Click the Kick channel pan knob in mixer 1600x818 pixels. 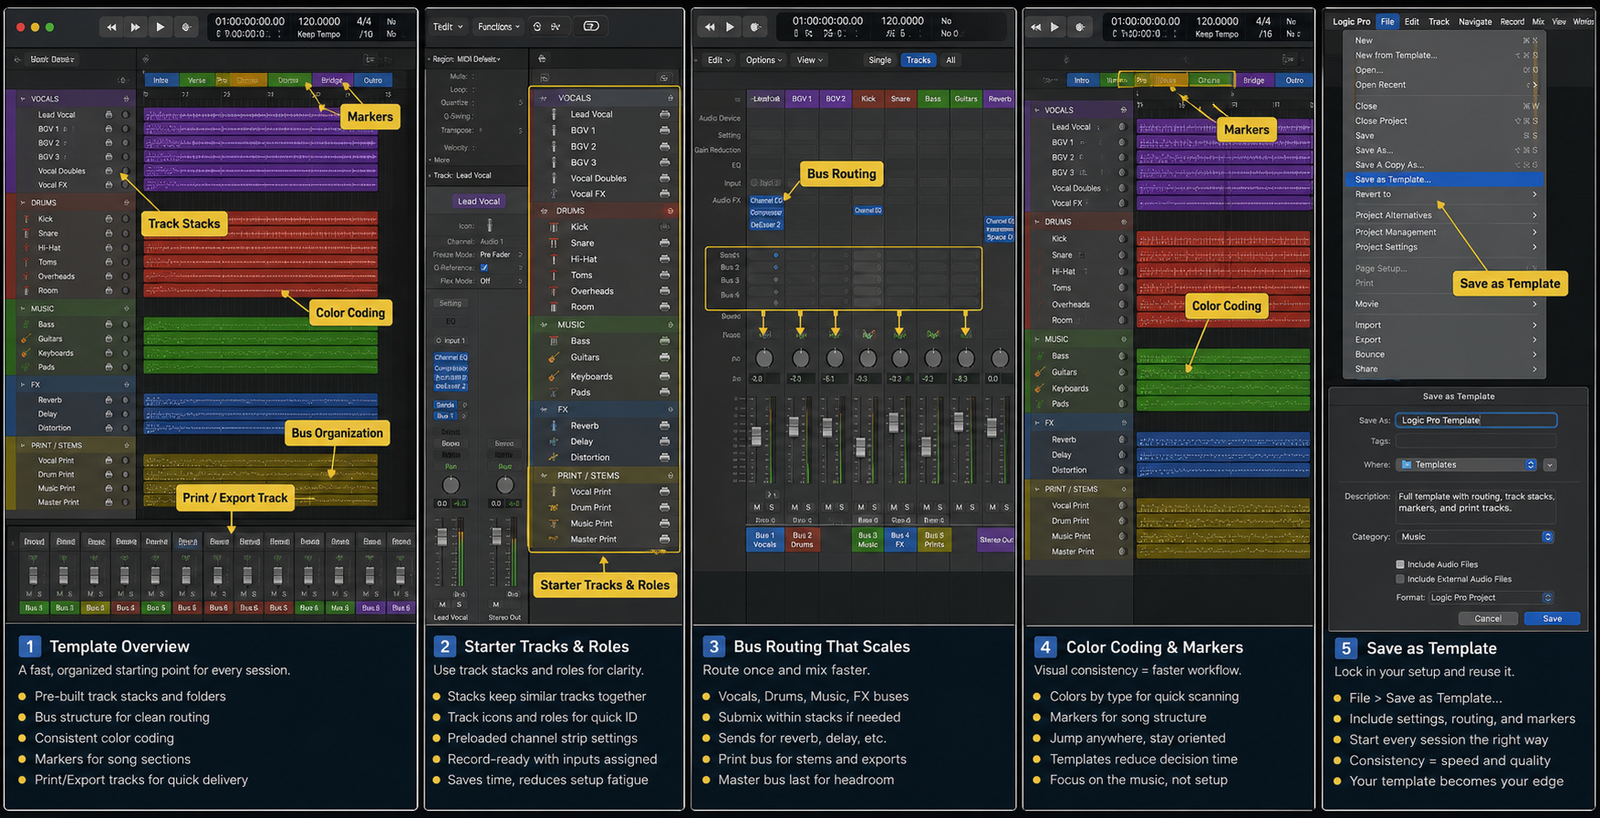(x=867, y=357)
